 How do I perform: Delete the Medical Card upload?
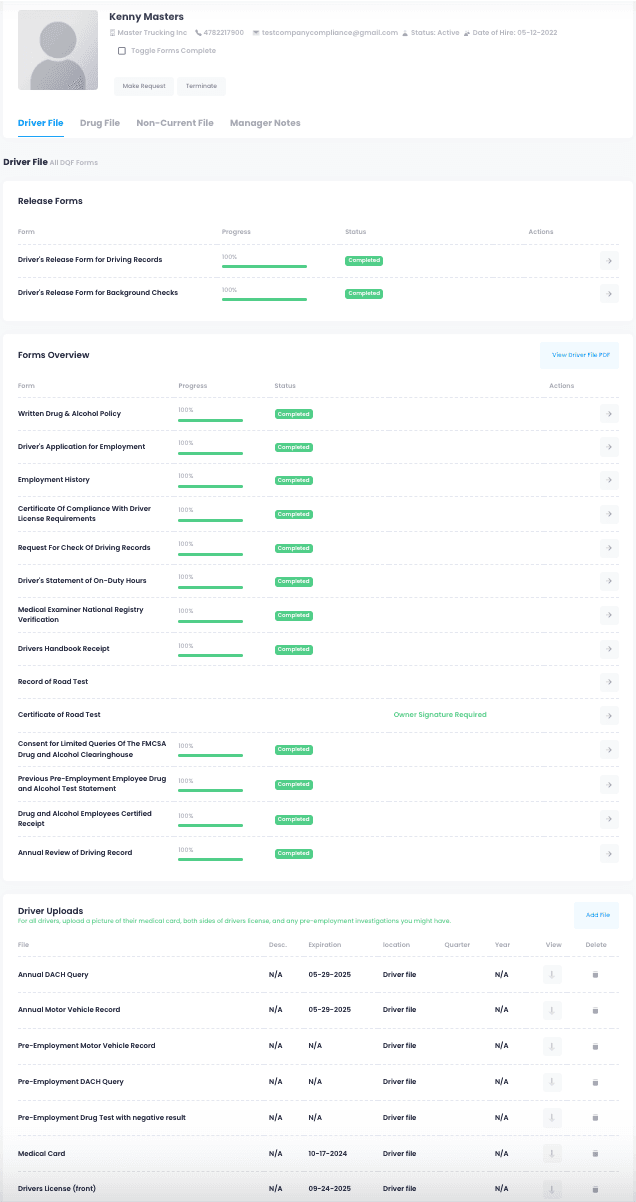(595, 1153)
